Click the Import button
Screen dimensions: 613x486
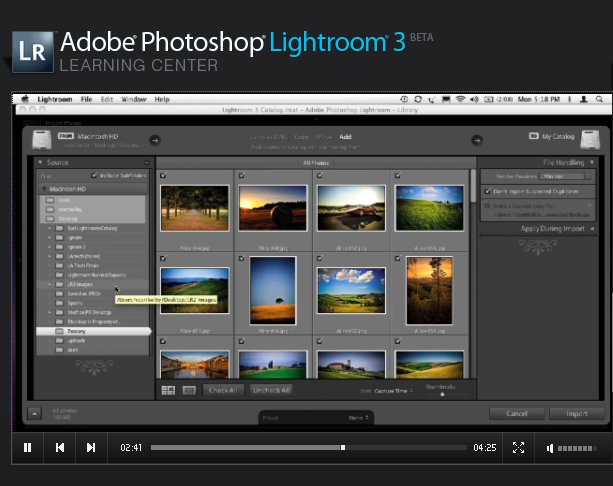(x=576, y=413)
